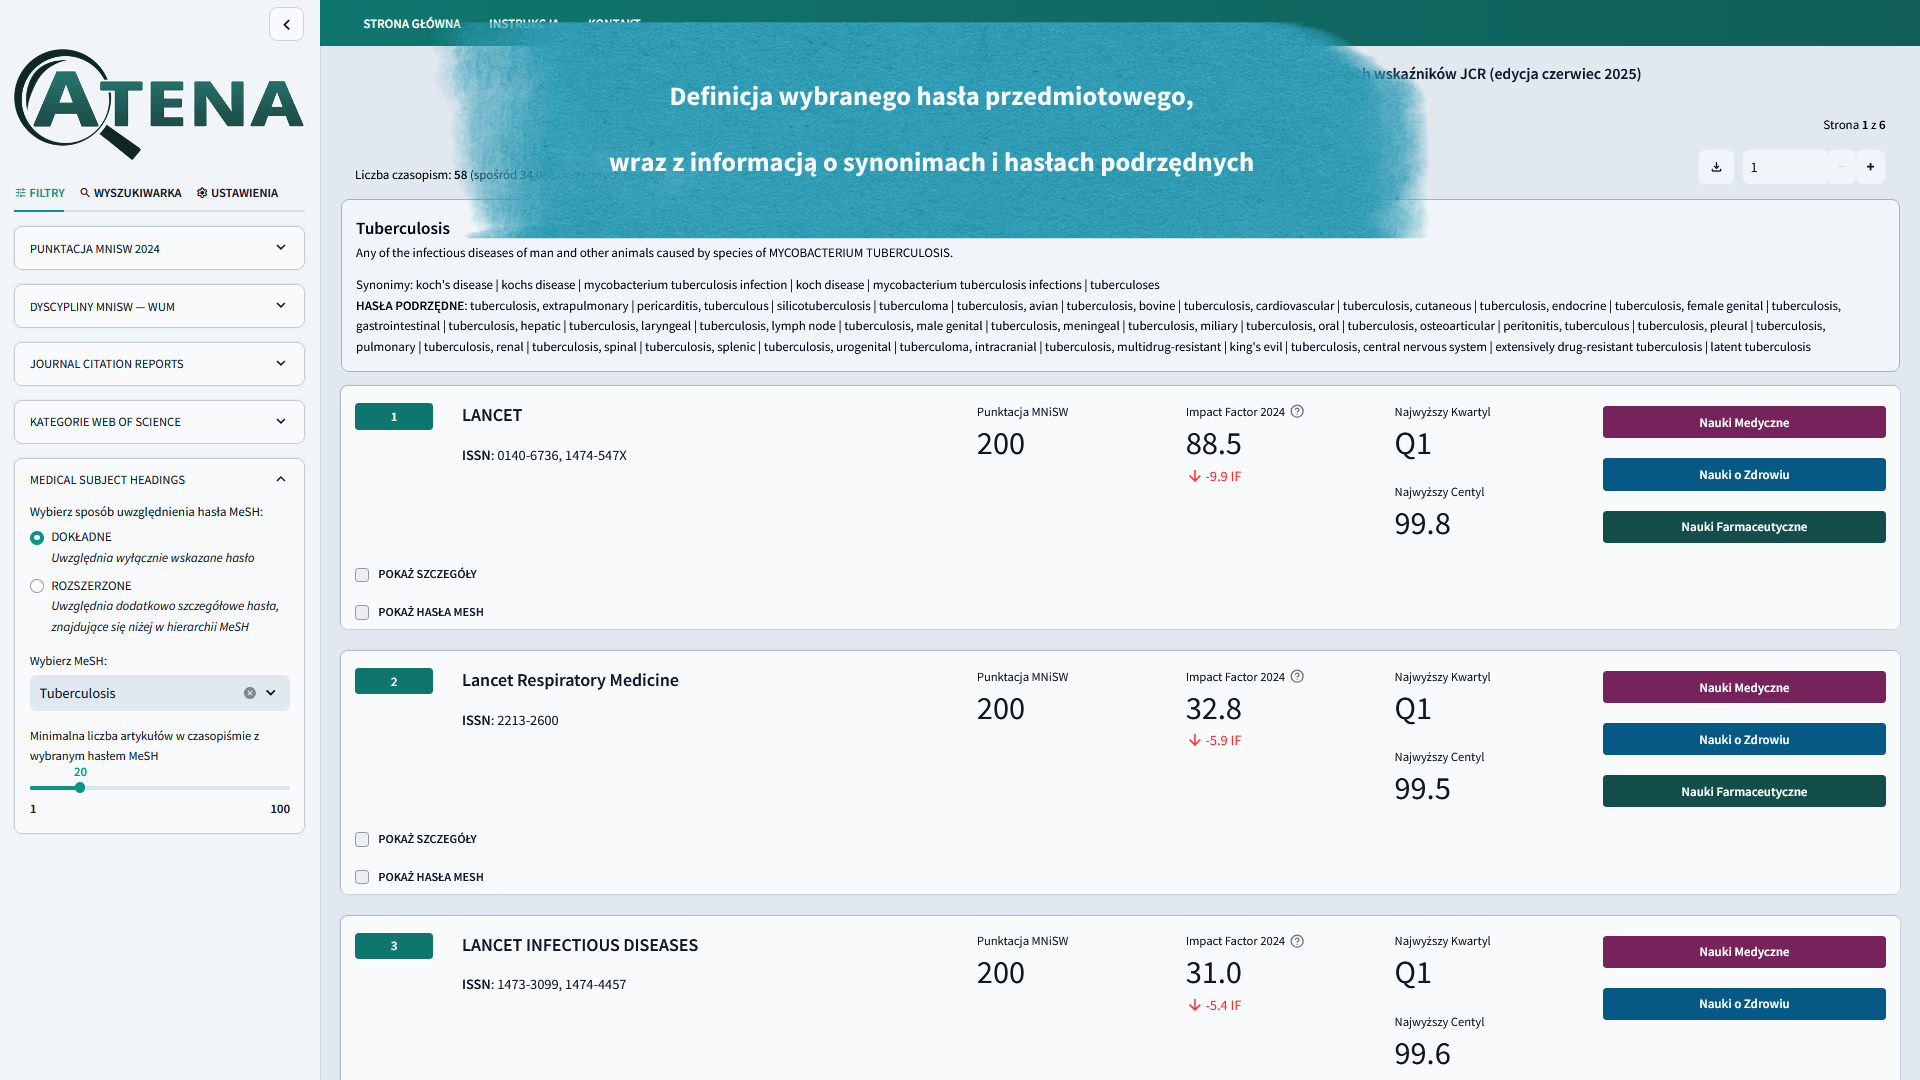This screenshot has width=1920, height=1080.
Task: Click Nauki o Zdrowiu for Lancet Respiratory Medicine
Action: (1744, 739)
